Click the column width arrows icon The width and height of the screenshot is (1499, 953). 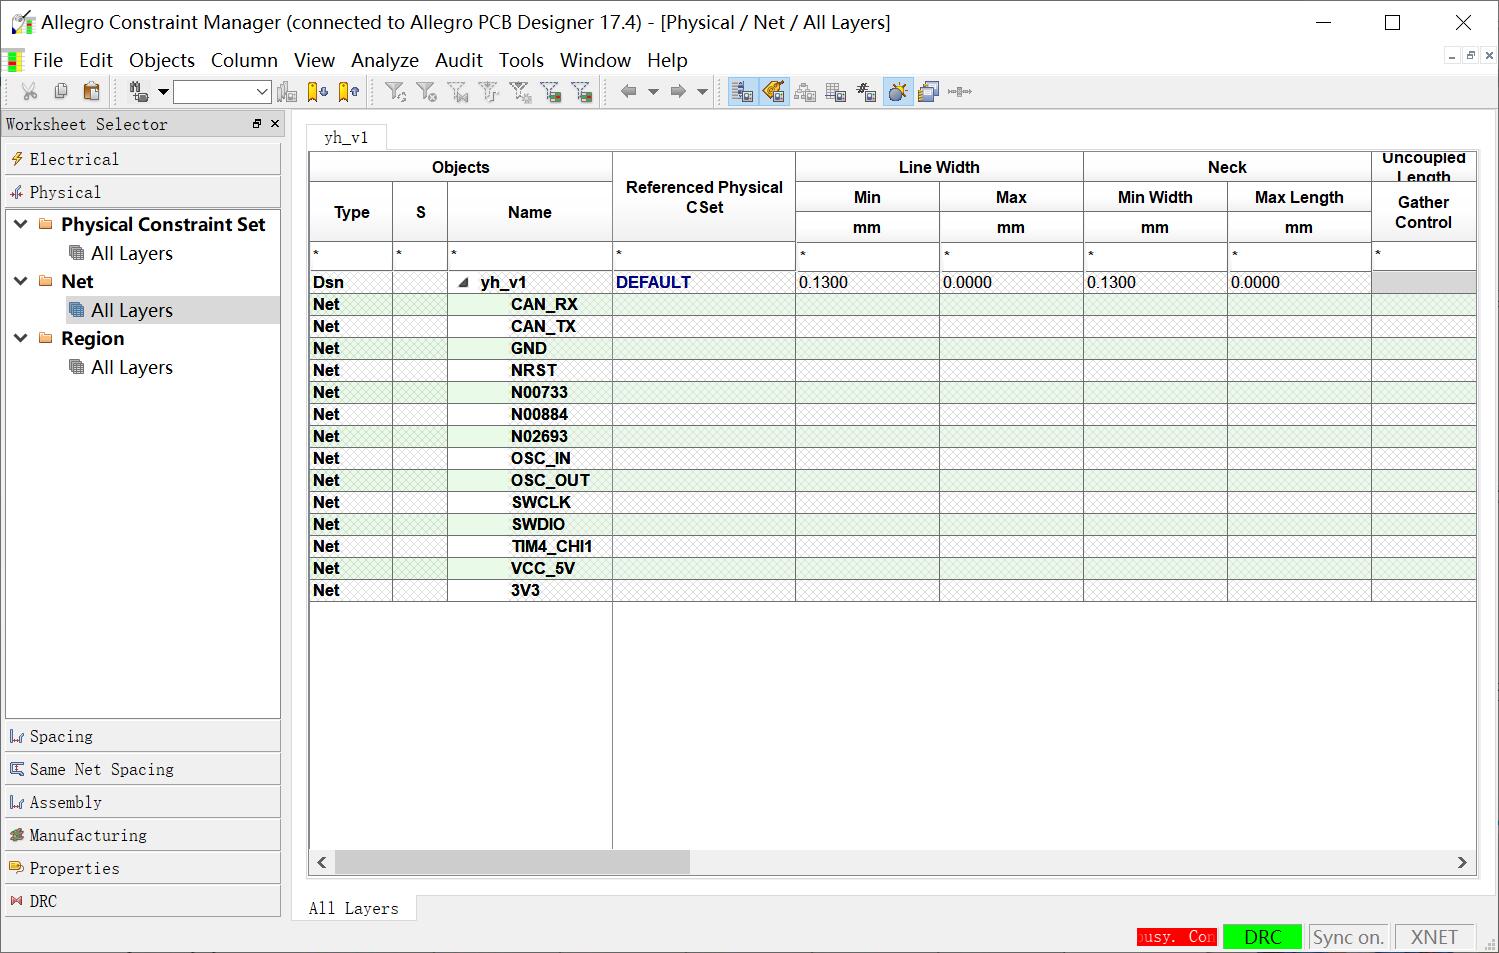click(959, 92)
